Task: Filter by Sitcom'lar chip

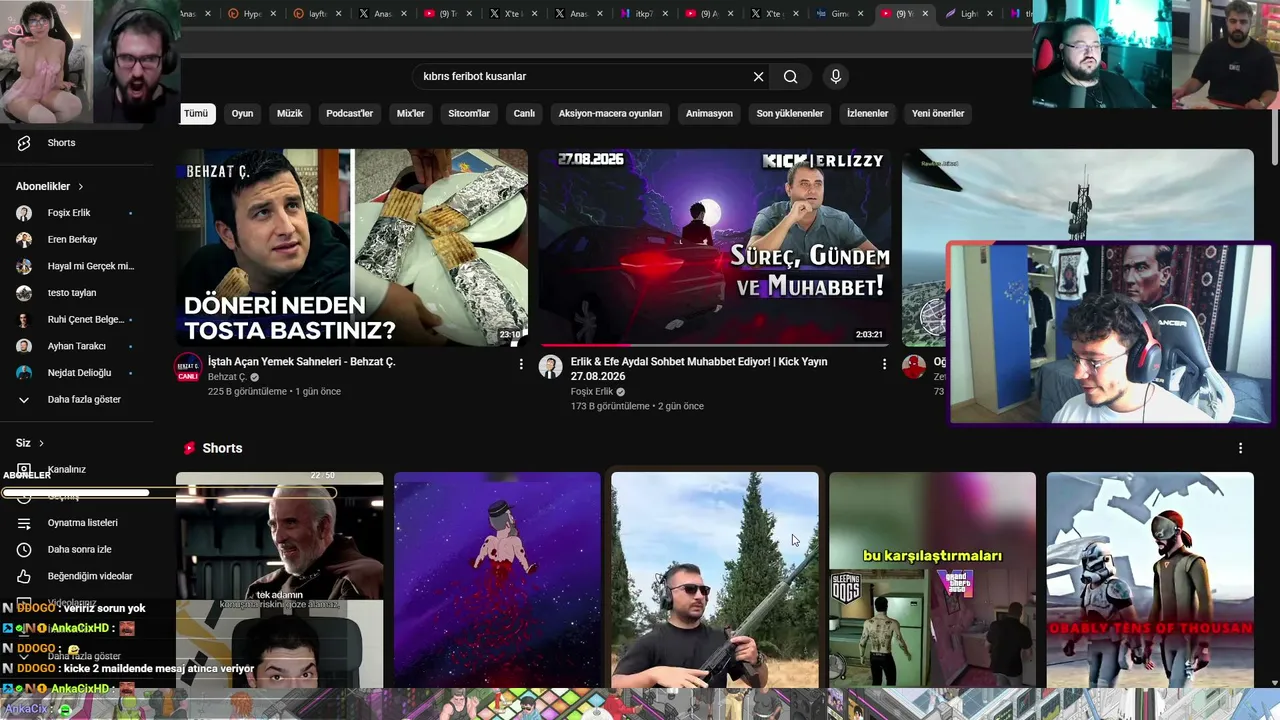Action: coord(469,114)
